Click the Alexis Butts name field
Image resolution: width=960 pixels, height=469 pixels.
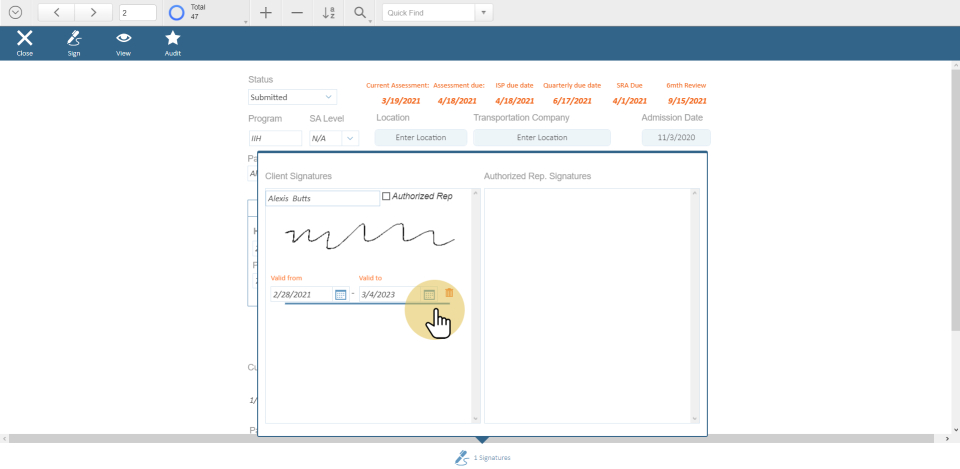pyautogui.click(x=322, y=198)
